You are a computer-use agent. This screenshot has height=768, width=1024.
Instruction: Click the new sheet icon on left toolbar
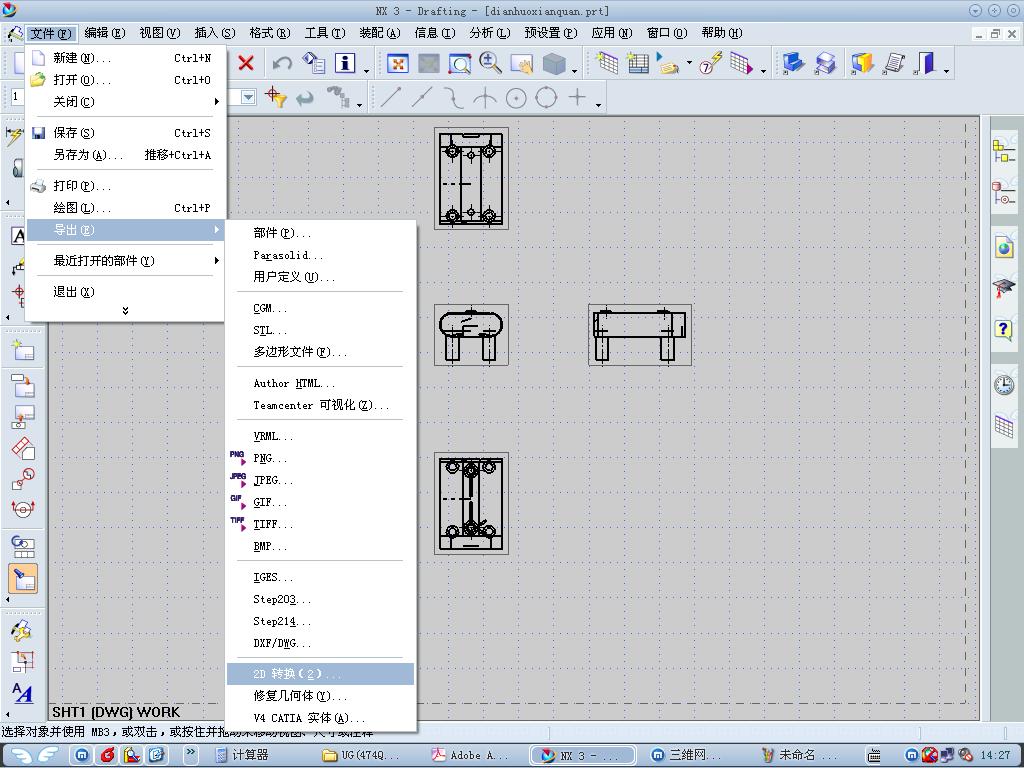point(24,351)
